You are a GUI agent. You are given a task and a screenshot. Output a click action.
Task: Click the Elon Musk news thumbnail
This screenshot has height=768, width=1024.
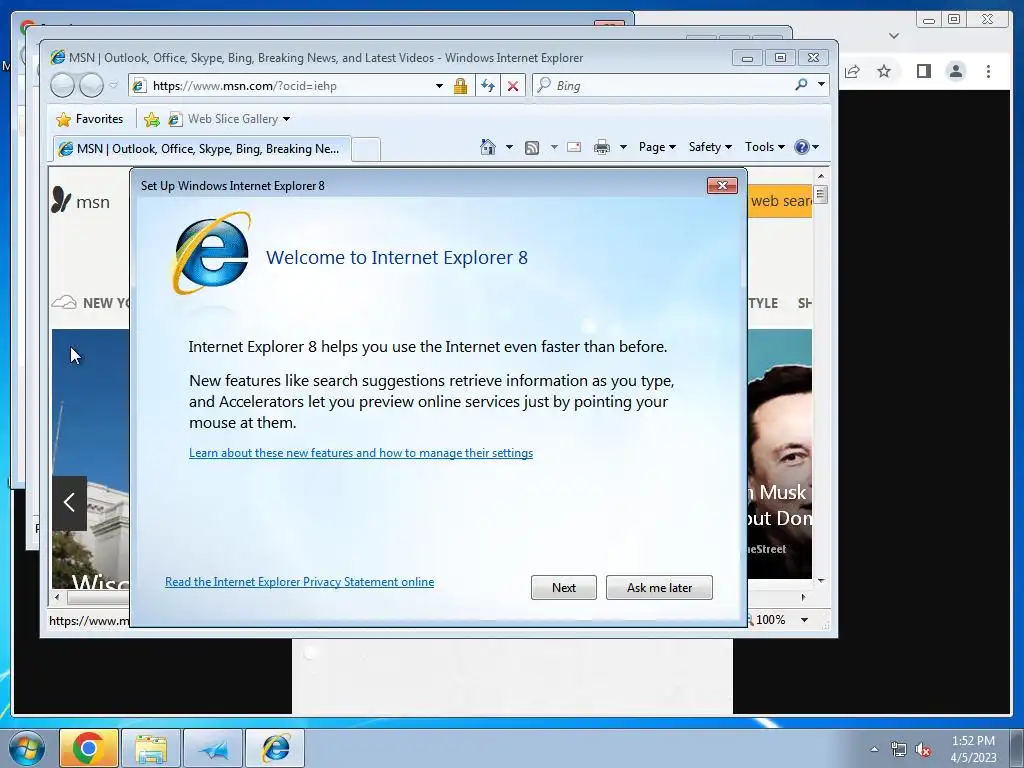(780, 454)
